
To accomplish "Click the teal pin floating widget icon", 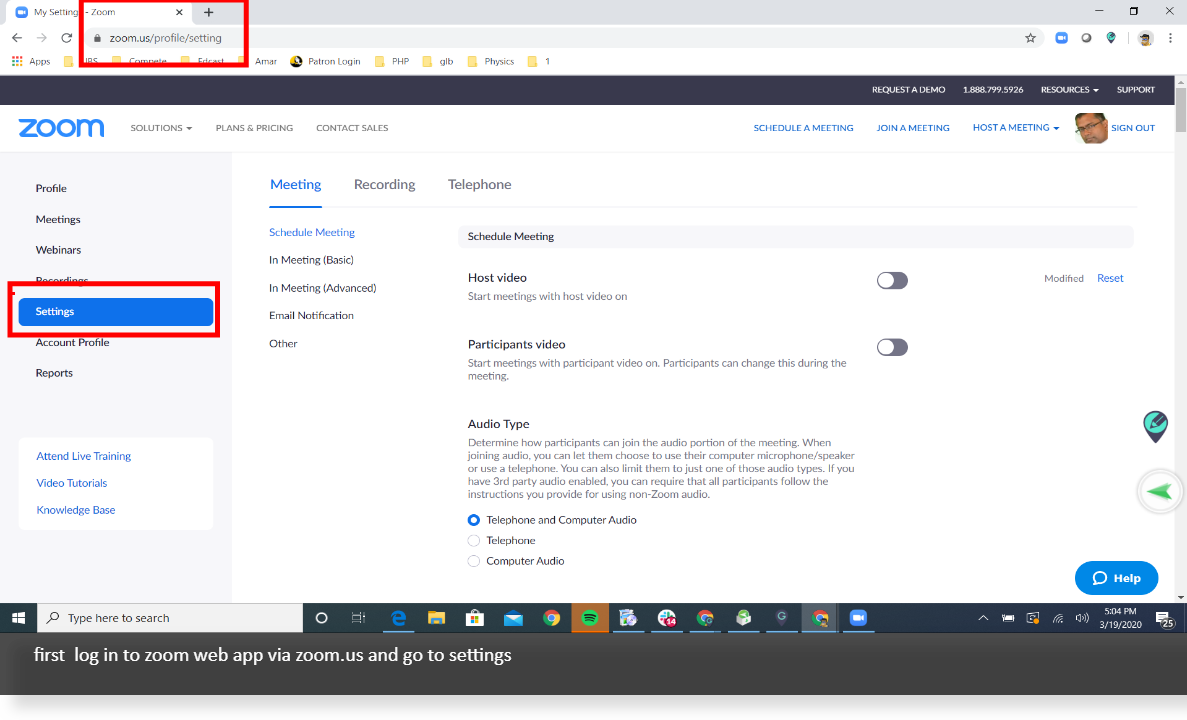I will click(1155, 426).
